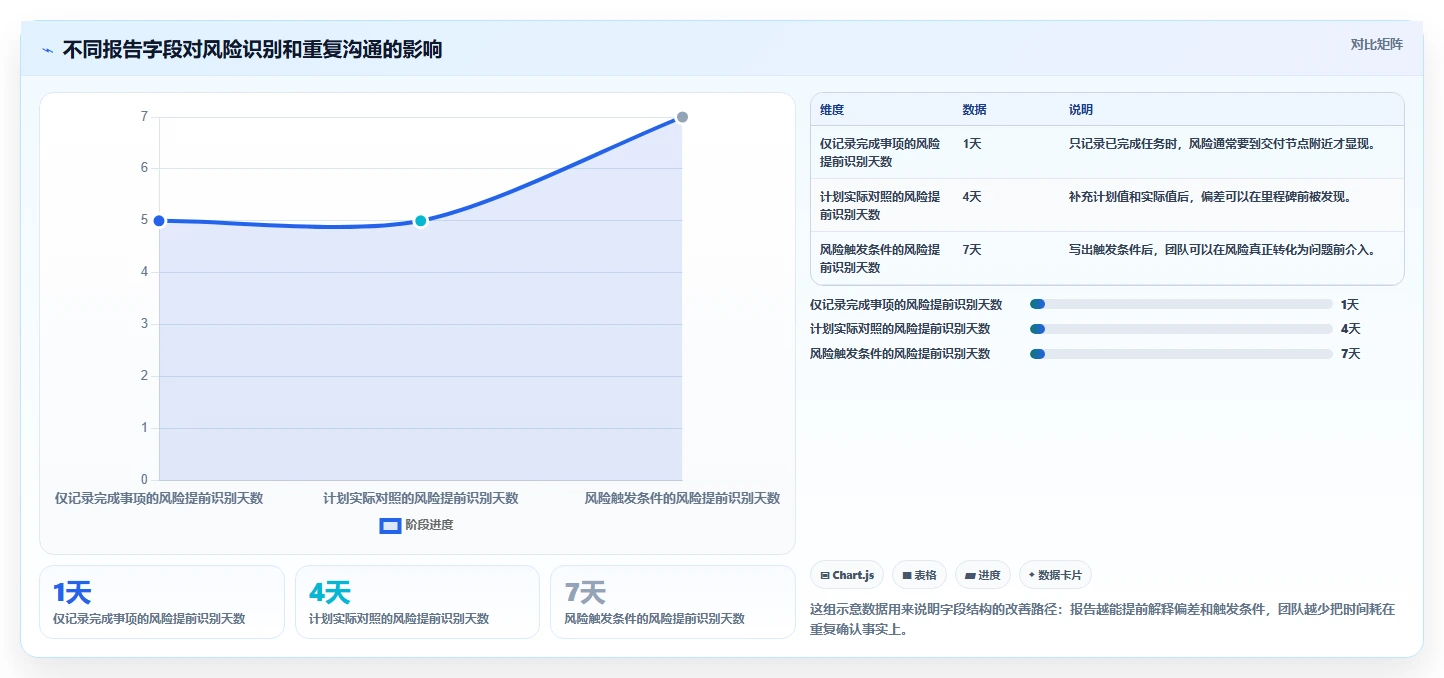This screenshot has height=678, width=1444.
Task: Click the 说明 column header
Action: point(1081,110)
